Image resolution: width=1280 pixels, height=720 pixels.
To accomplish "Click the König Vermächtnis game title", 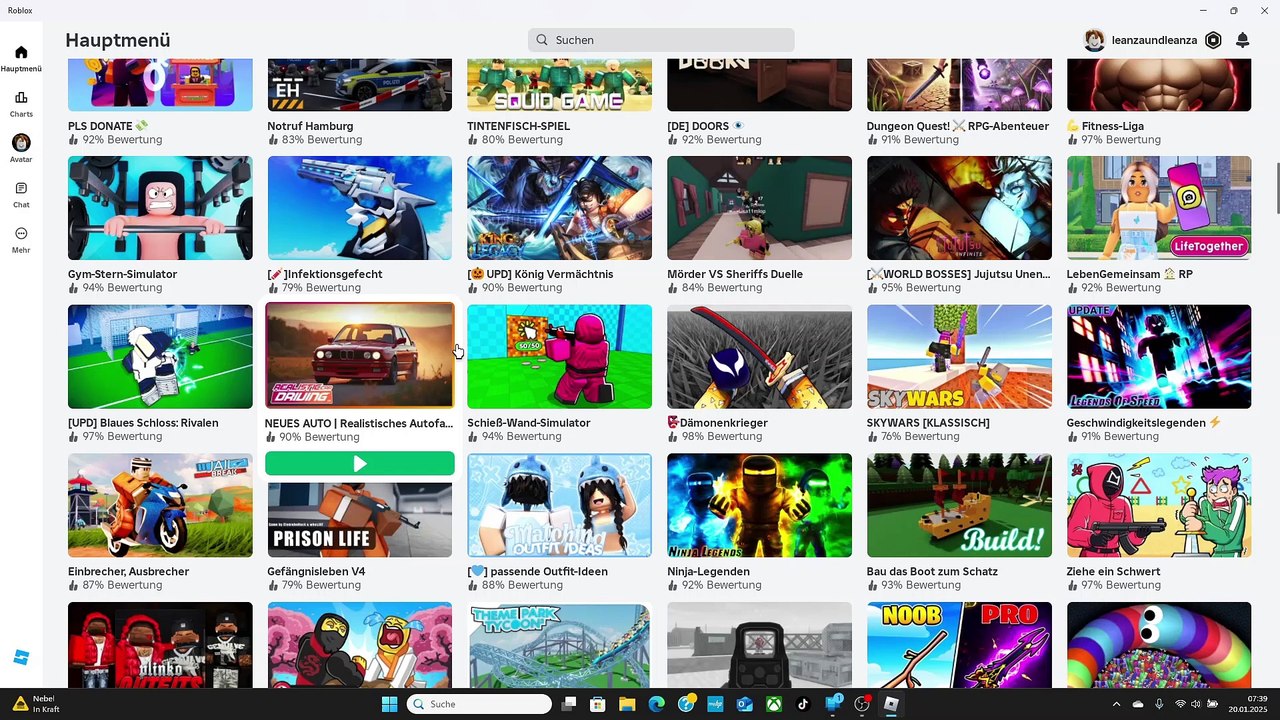I will coord(540,274).
